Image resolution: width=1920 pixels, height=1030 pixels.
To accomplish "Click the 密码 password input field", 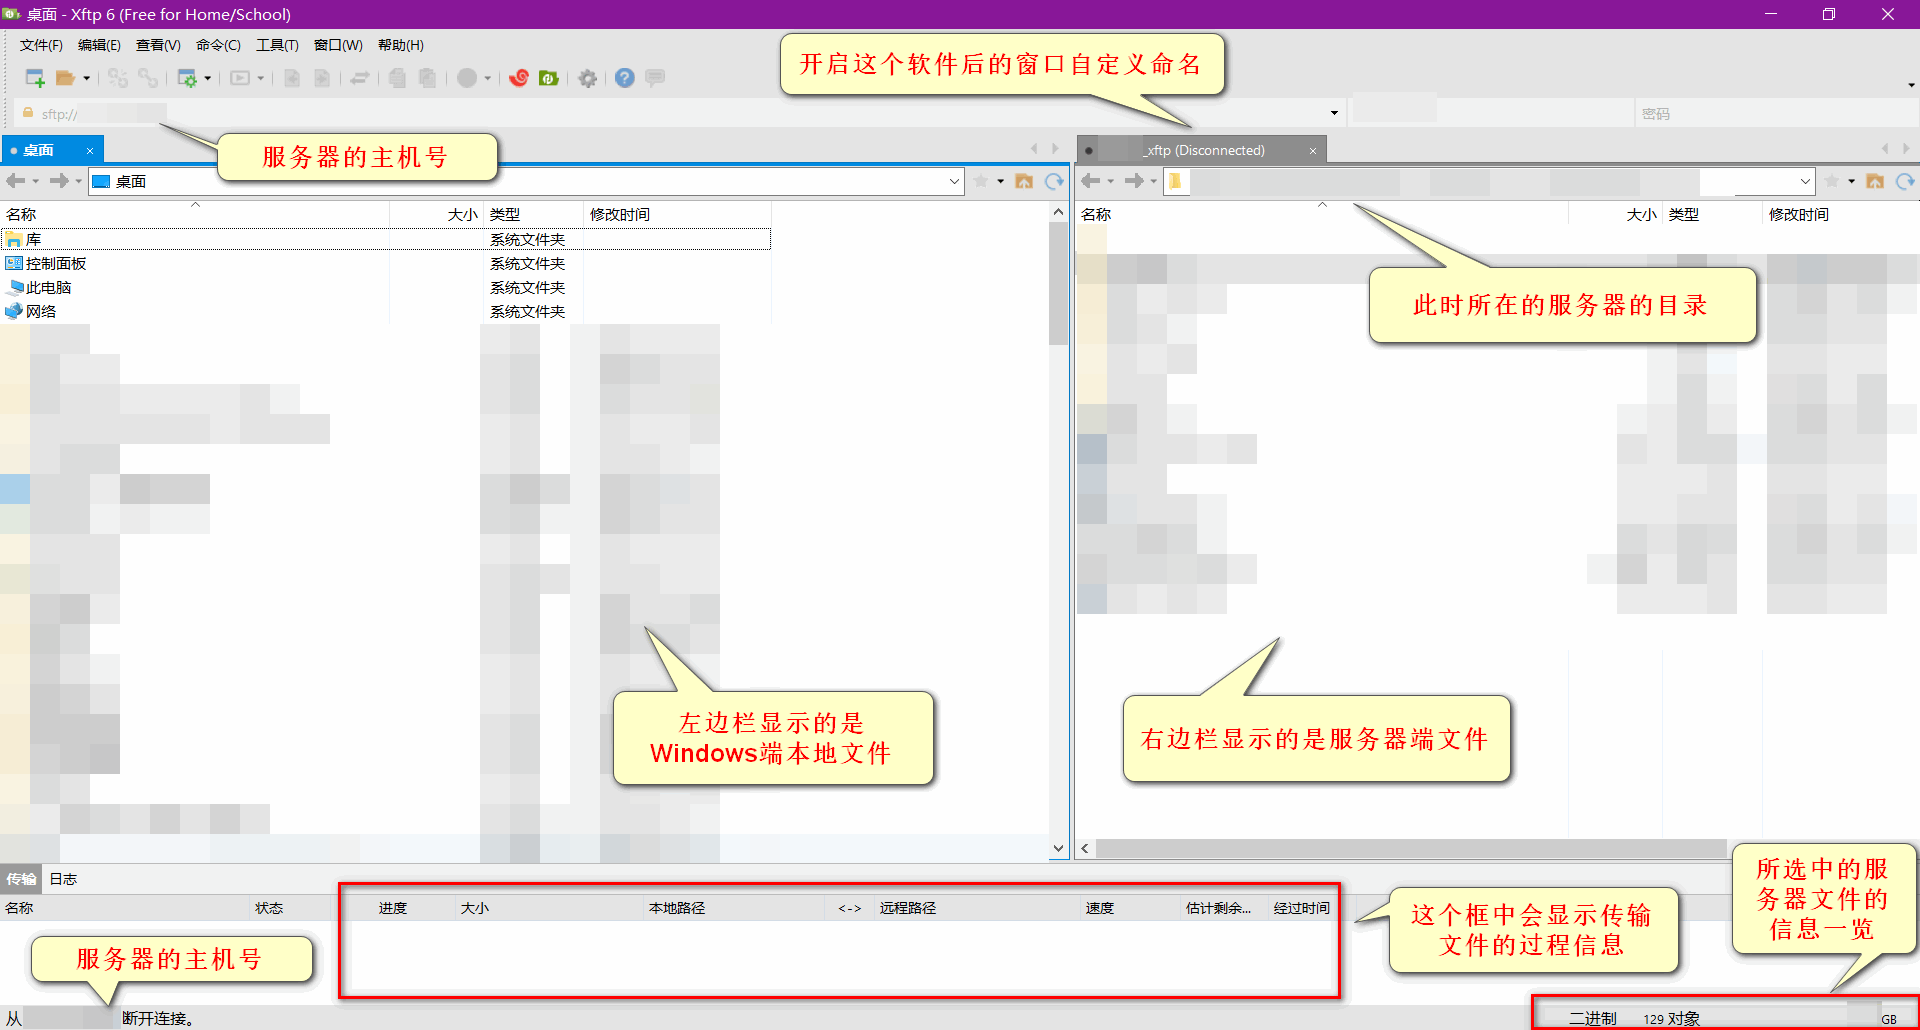I will click(1775, 114).
